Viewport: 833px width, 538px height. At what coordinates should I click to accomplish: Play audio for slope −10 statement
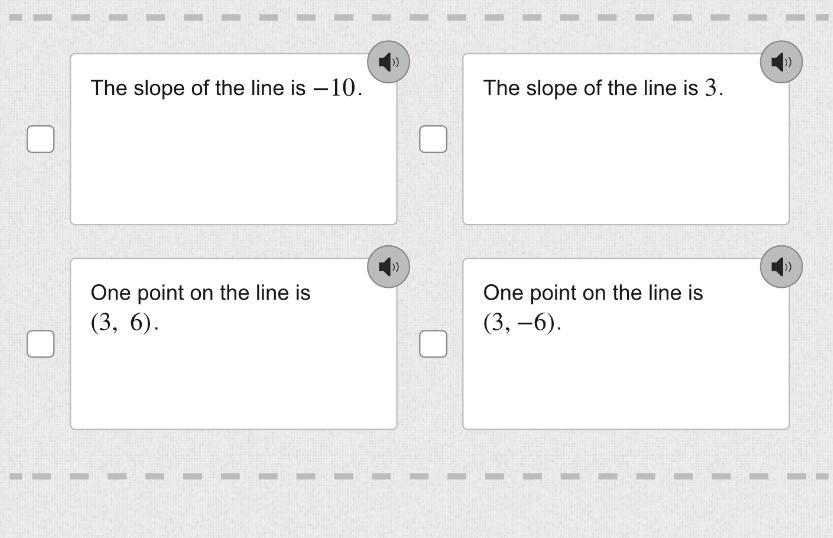tap(388, 62)
